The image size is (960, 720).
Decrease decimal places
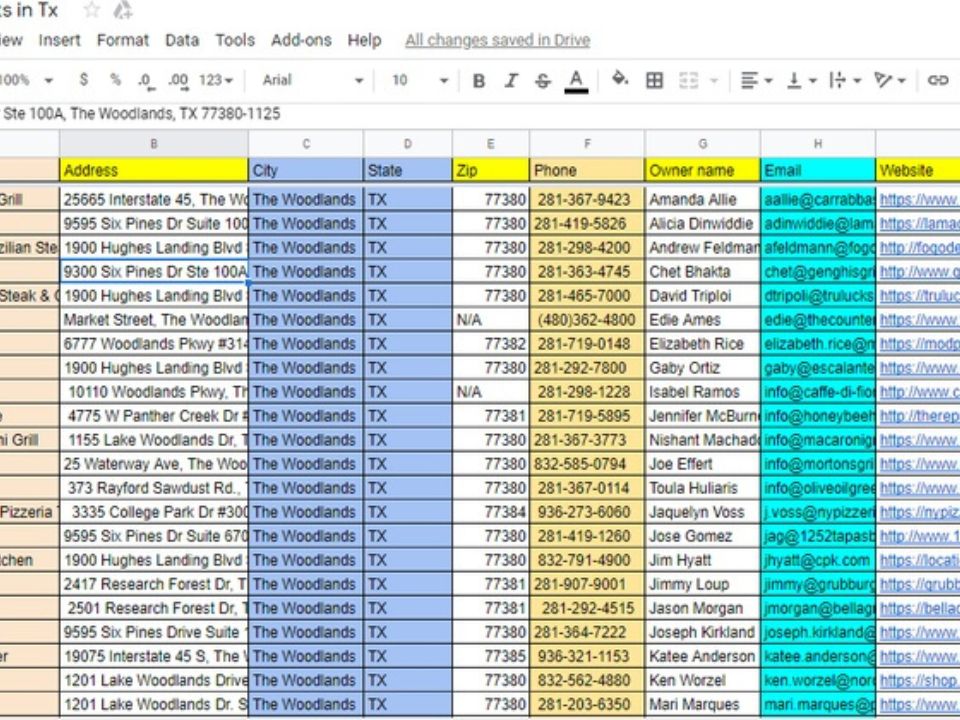[145, 80]
